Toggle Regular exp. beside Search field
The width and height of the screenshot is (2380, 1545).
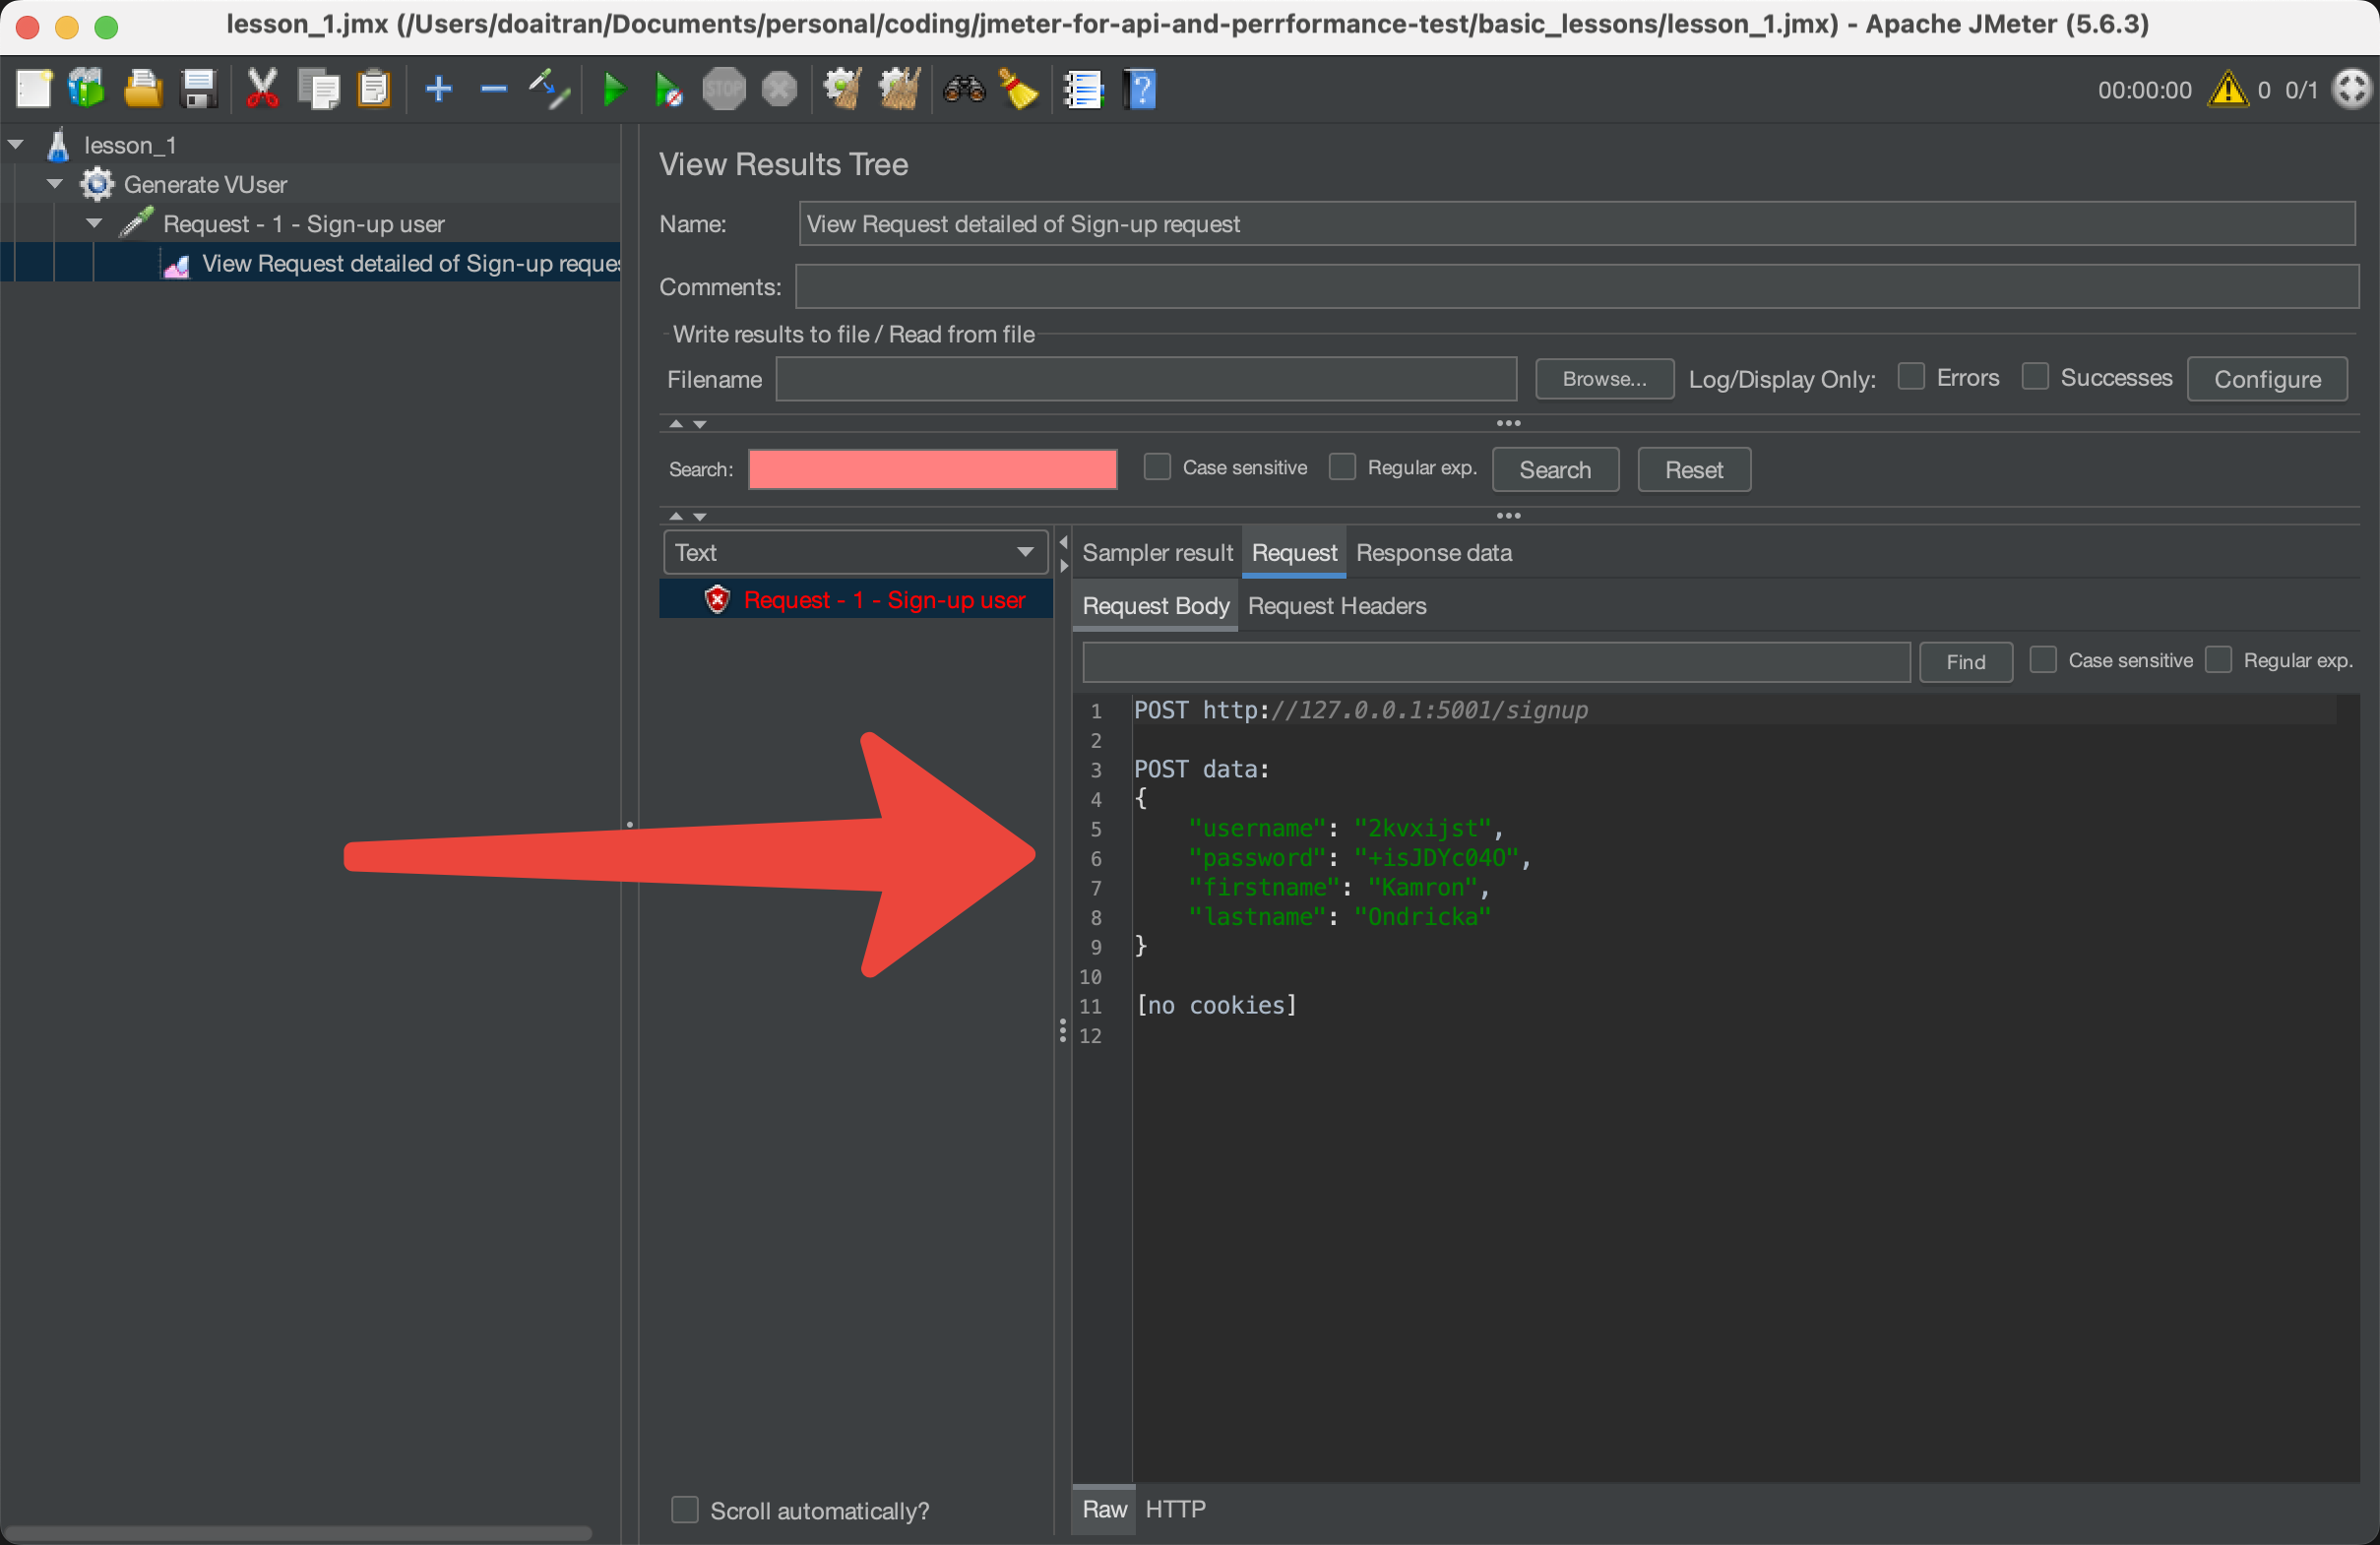click(1342, 467)
